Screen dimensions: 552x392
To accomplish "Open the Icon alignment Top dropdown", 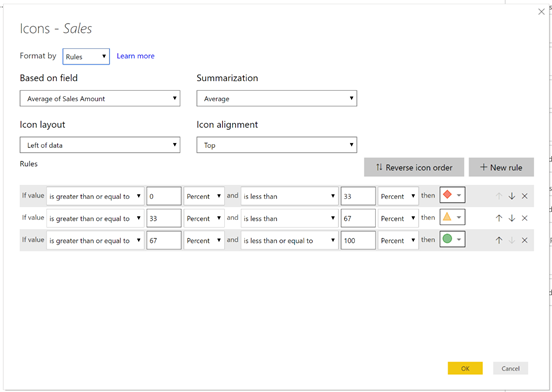I will tap(277, 145).
